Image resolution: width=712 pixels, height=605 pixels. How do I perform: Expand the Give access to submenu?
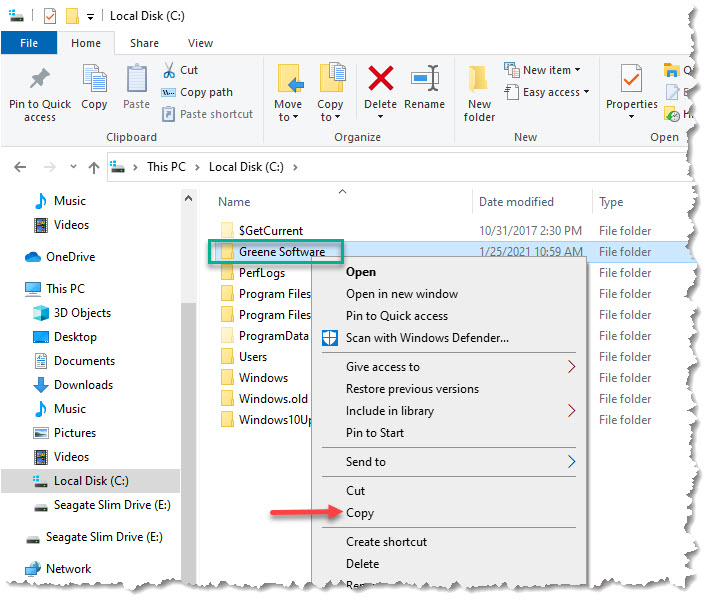[571, 367]
